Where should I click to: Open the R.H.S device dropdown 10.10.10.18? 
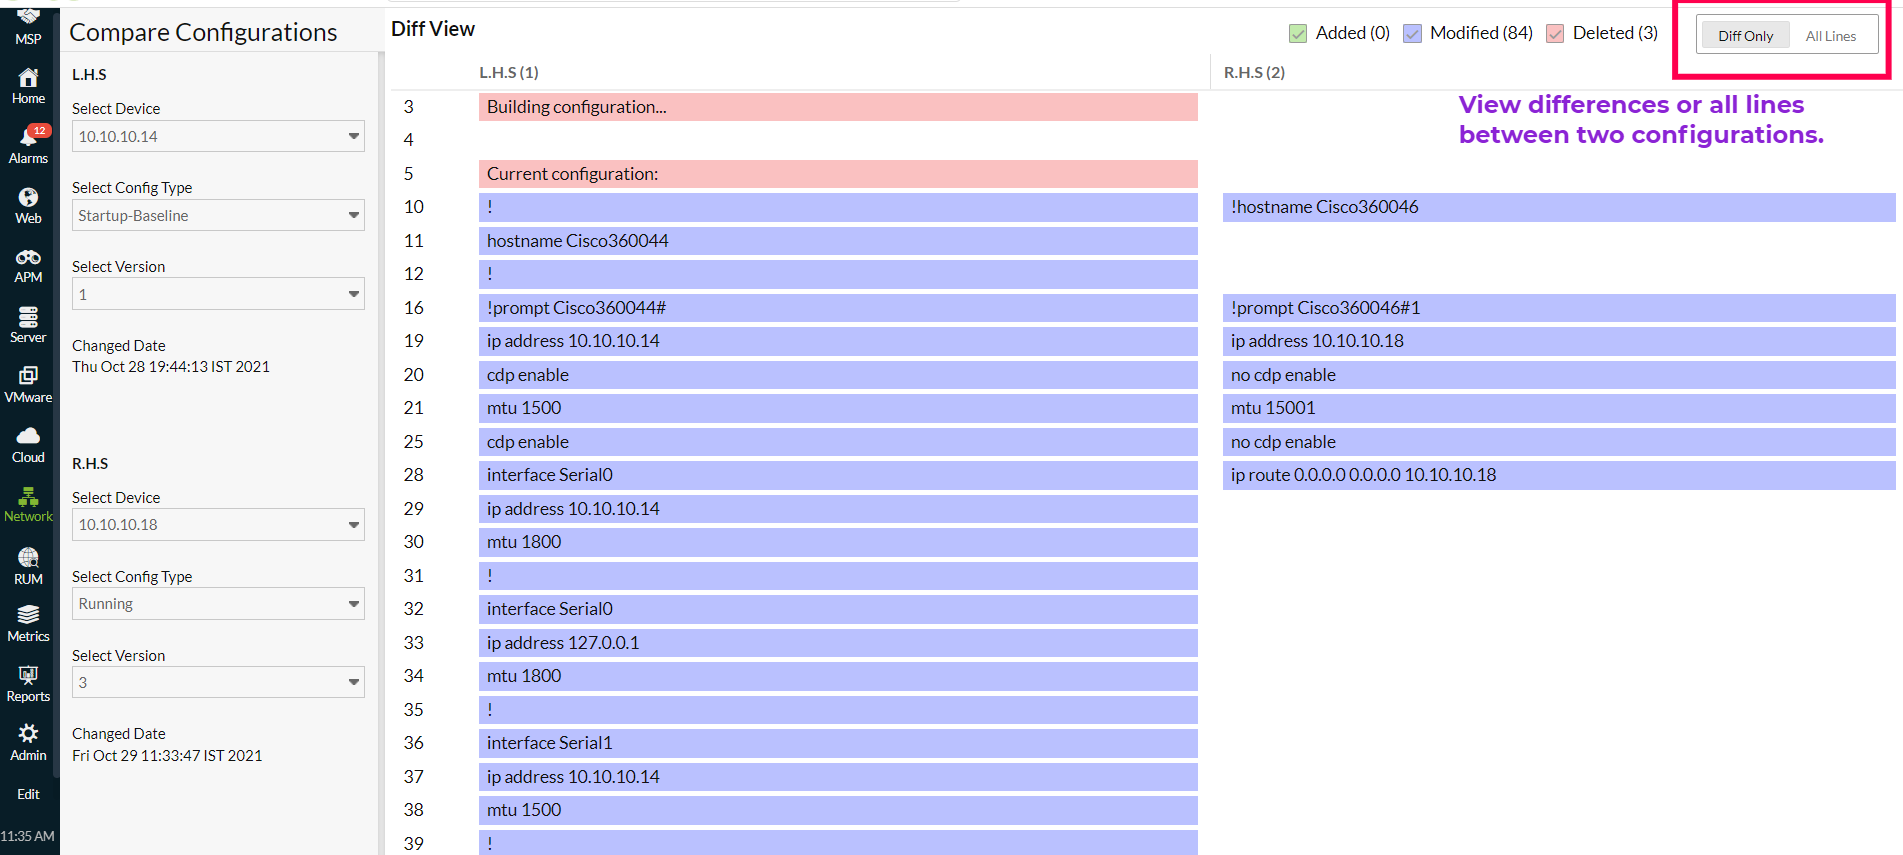pyautogui.click(x=217, y=525)
